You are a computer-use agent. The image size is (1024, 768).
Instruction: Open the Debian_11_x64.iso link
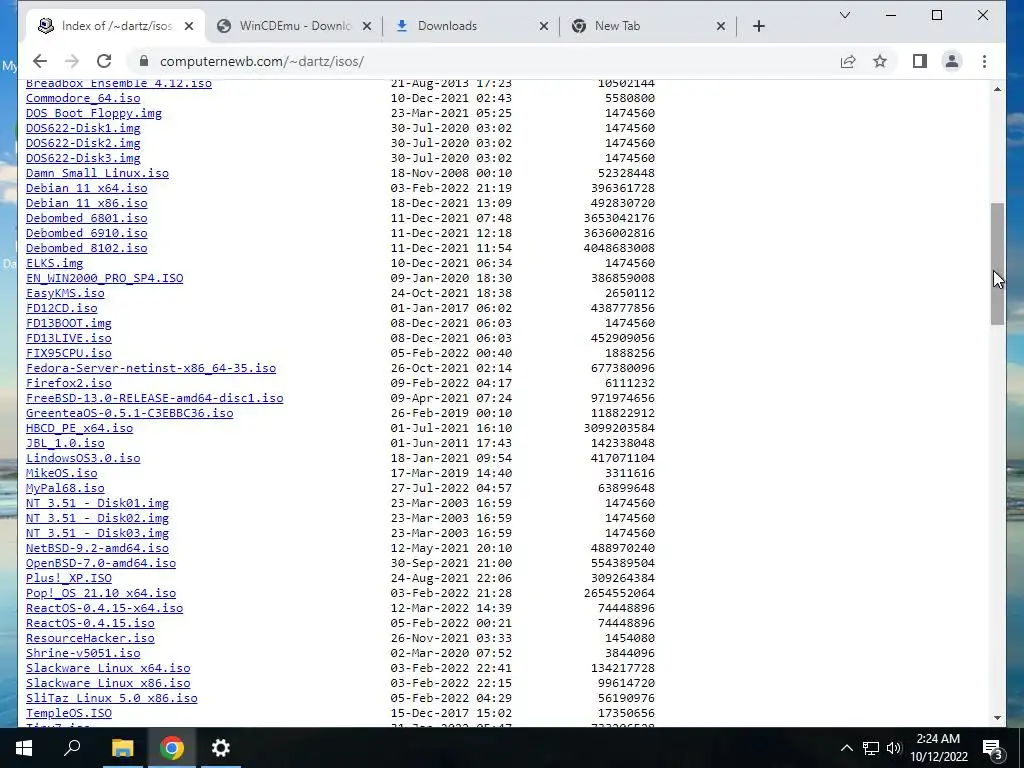[x=87, y=188]
